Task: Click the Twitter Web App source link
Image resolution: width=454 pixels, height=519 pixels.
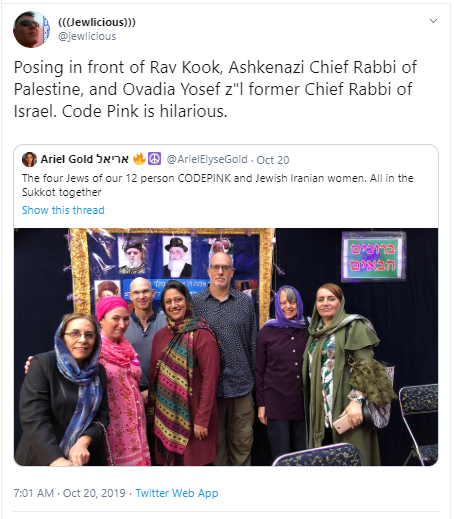Action: pos(177,493)
